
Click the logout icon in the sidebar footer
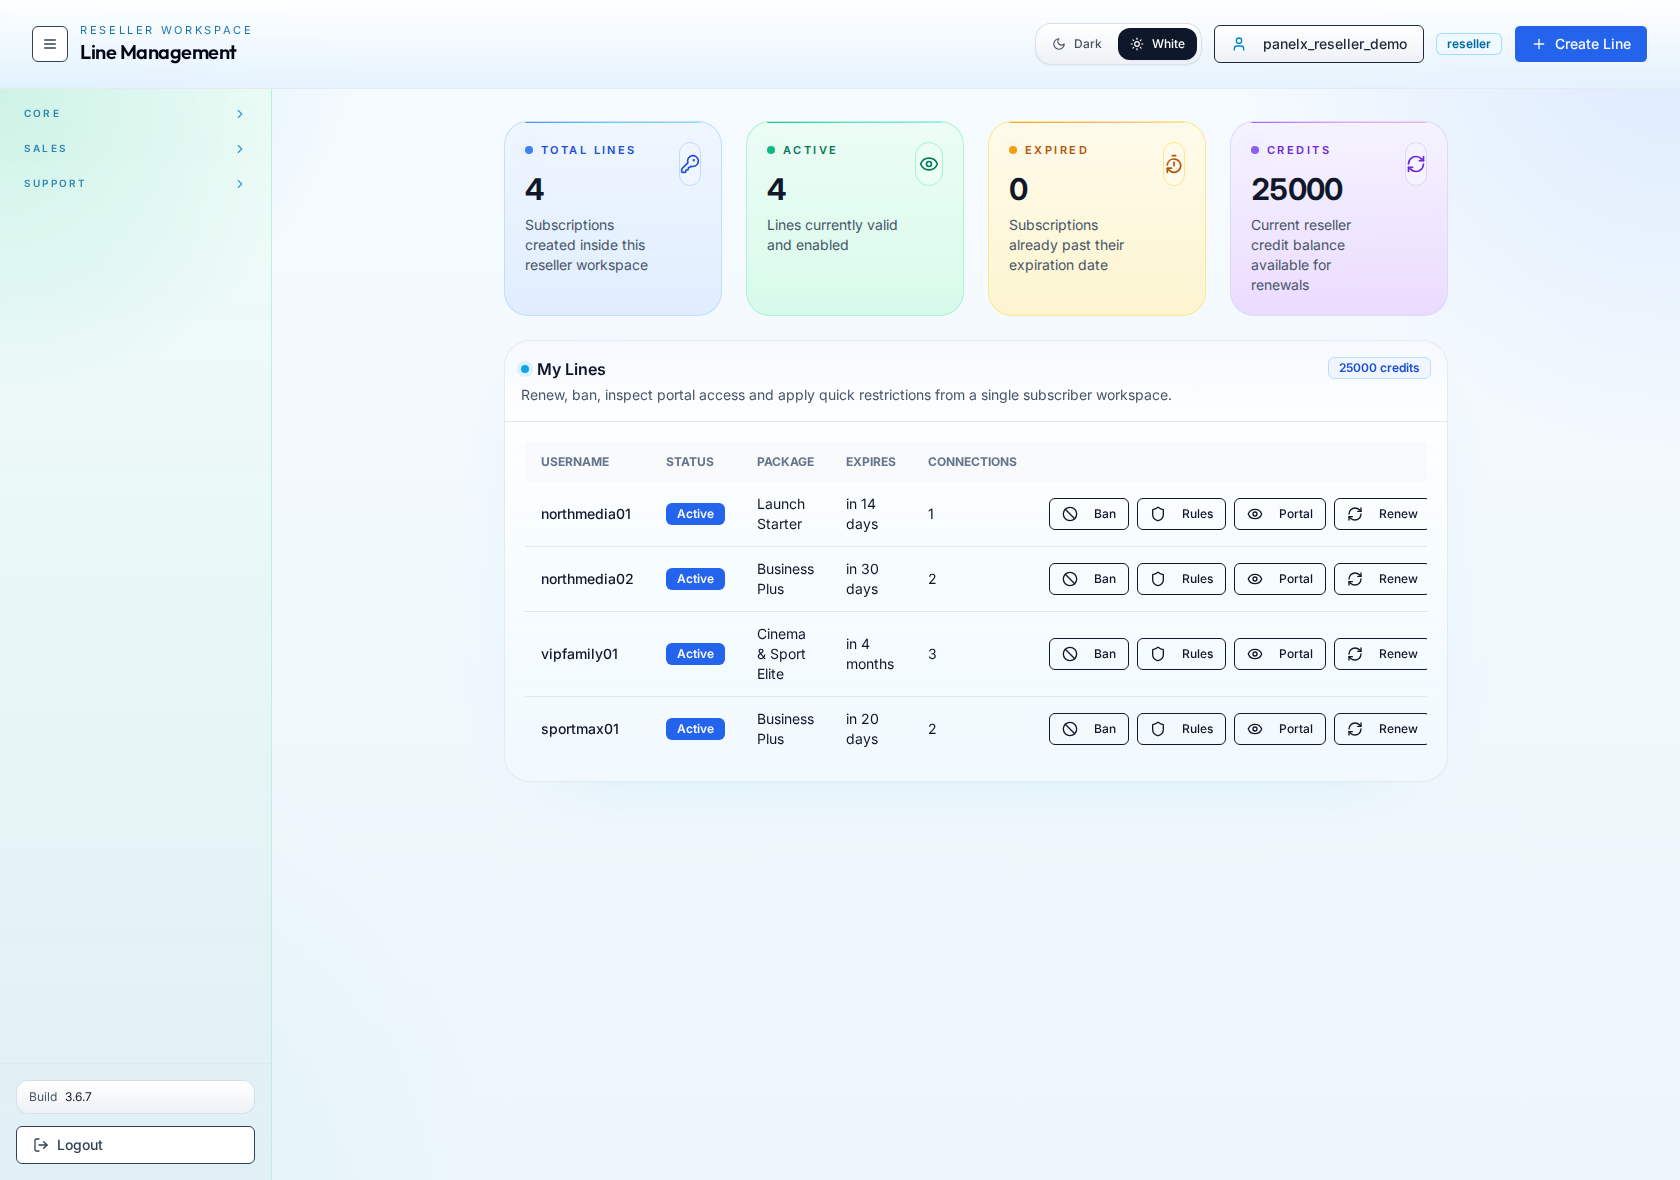coord(40,1145)
